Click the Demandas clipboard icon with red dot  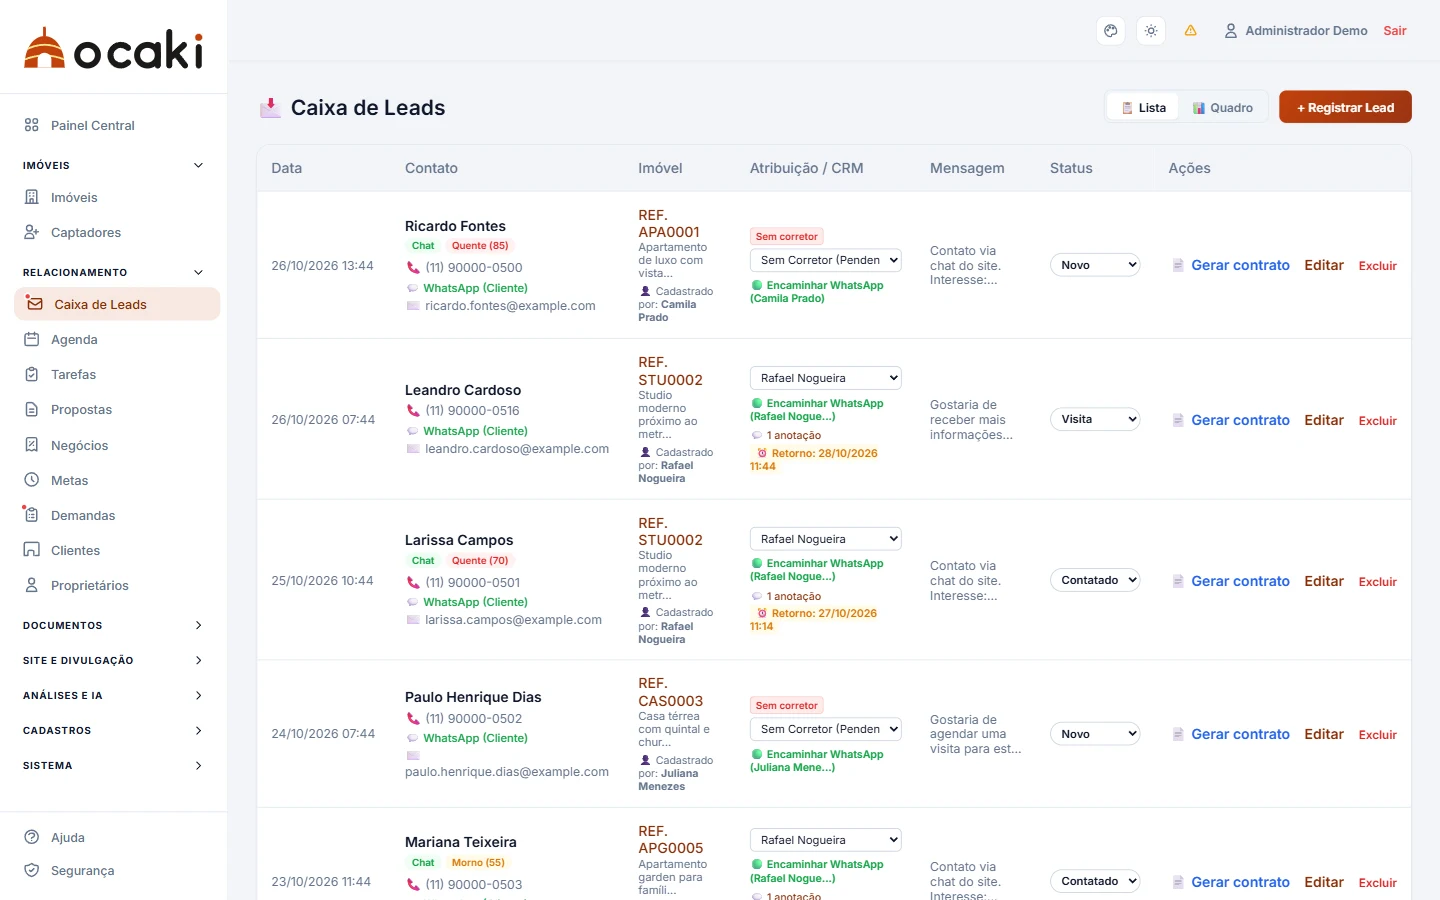pyautogui.click(x=31, y=514)
